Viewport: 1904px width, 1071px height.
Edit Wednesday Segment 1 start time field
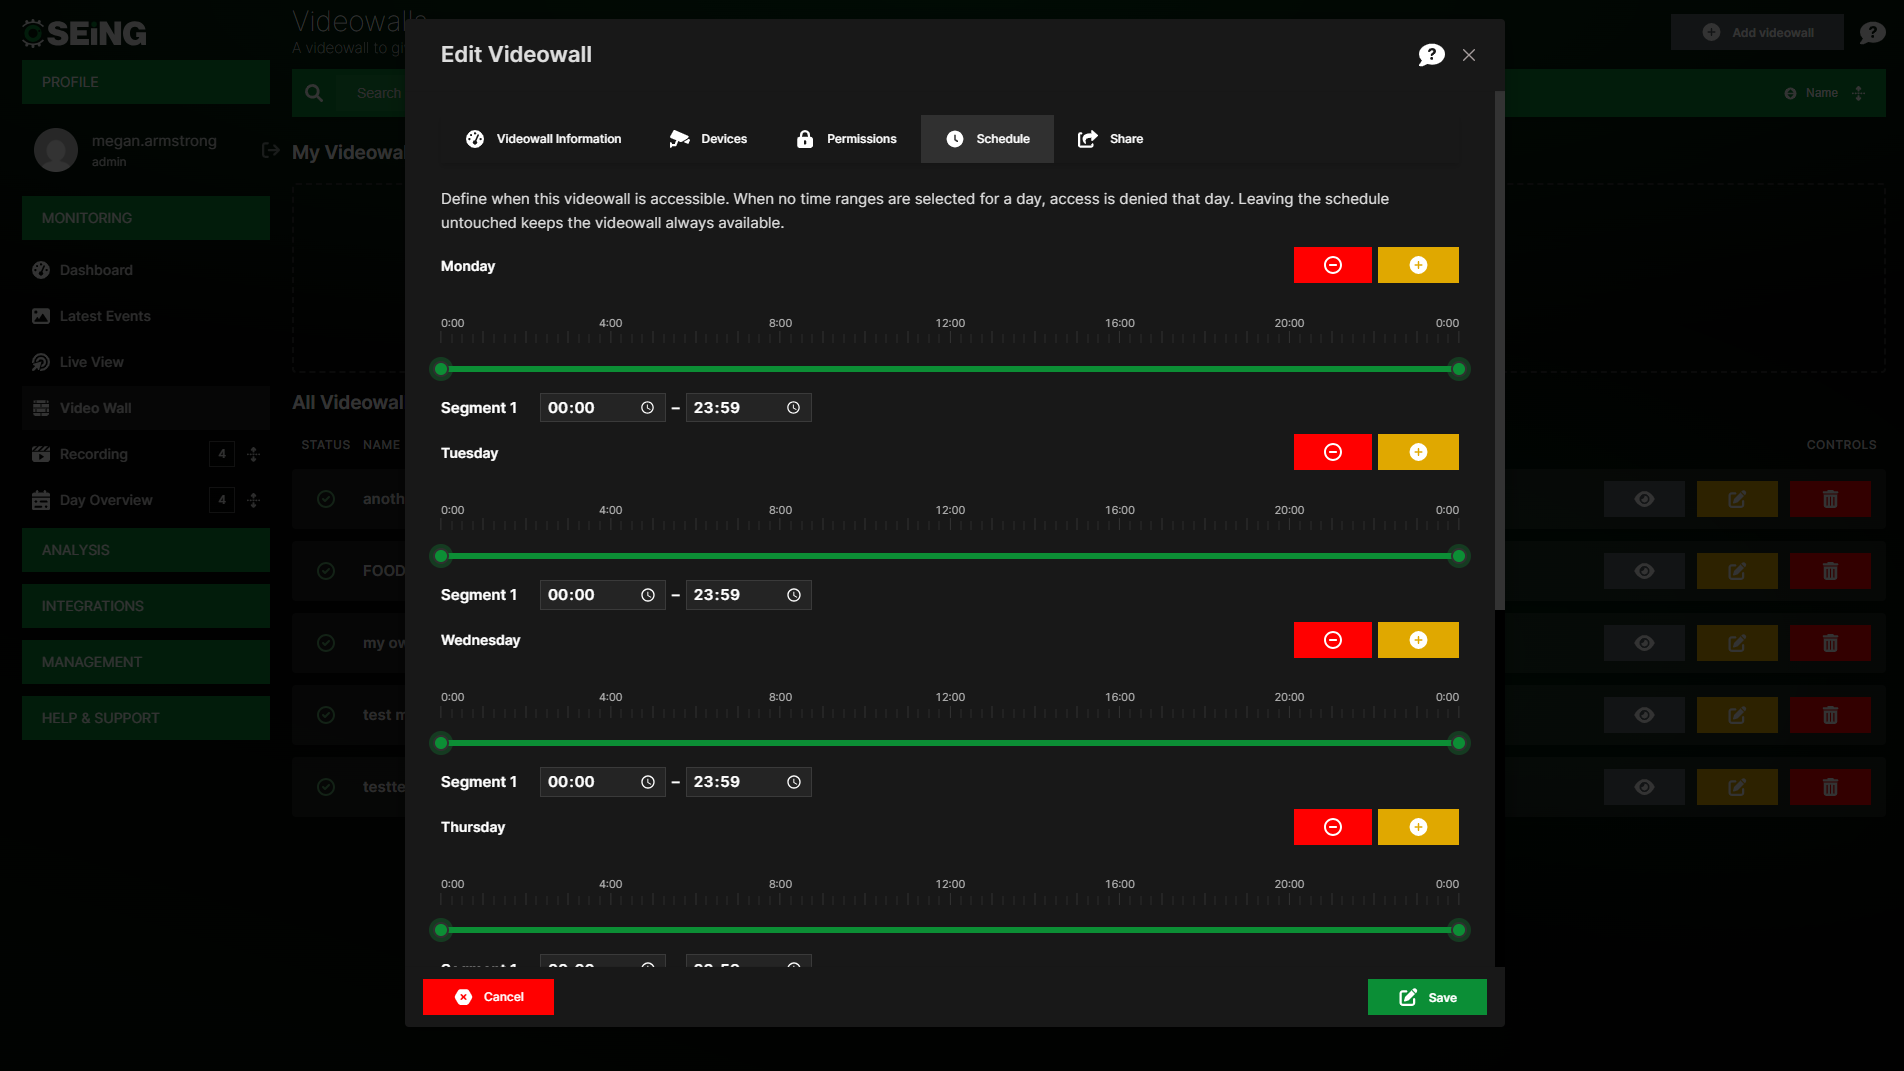coord(602,782)
